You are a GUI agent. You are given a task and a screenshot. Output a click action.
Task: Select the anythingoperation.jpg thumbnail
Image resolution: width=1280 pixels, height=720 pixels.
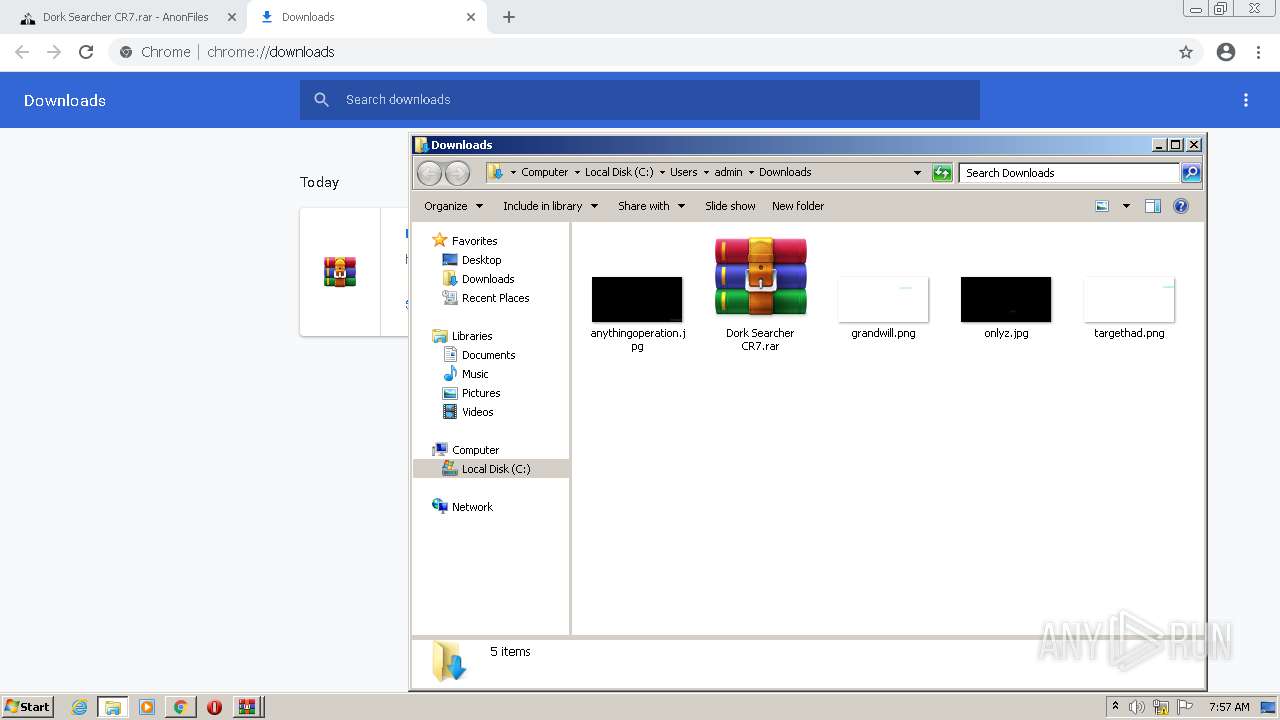pyautogui.click(x=637, y=300)
